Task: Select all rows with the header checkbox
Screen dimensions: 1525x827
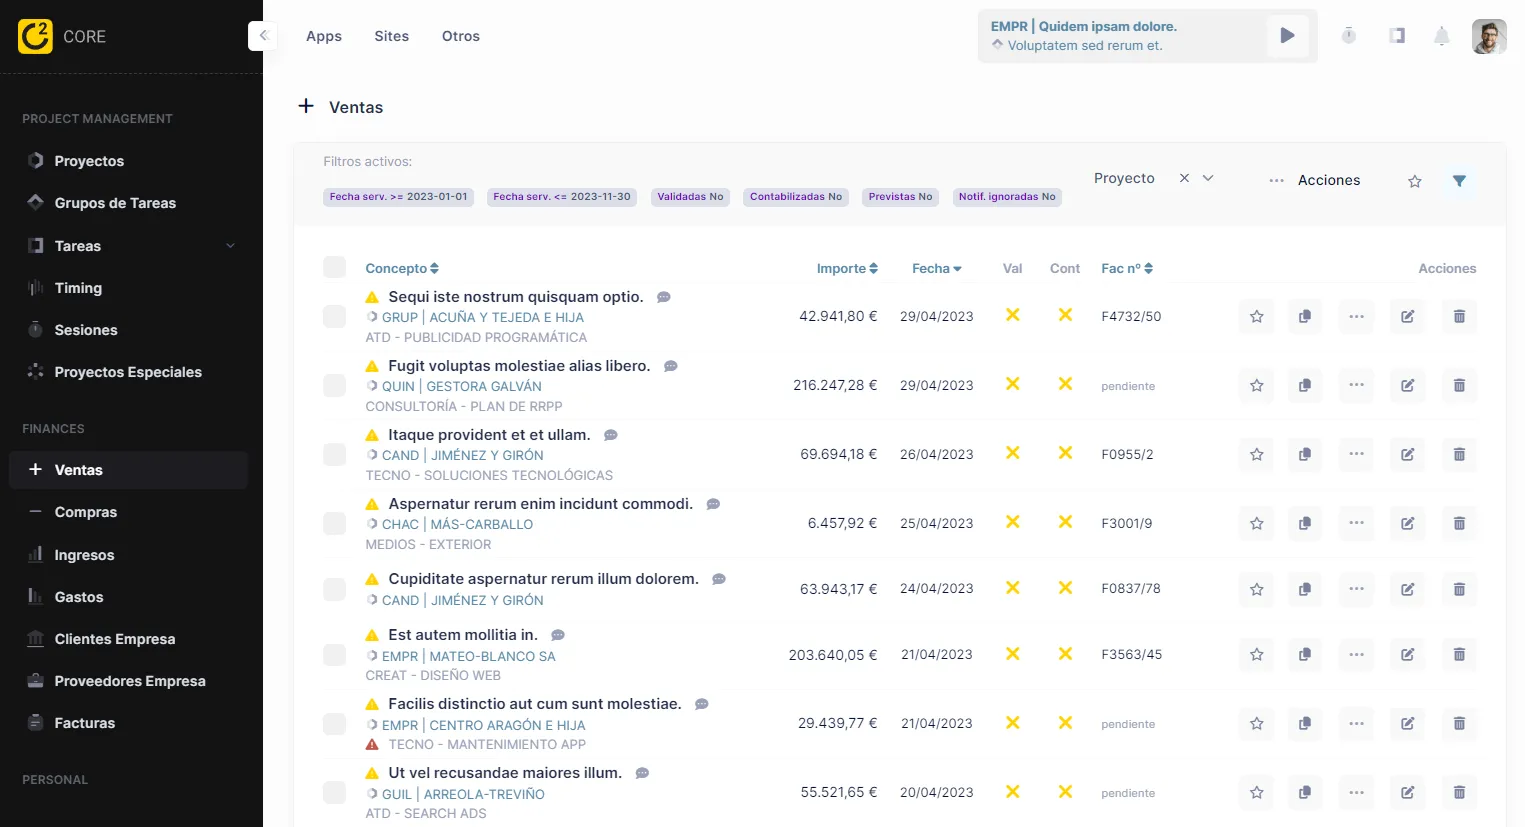Action: coord(334,267)
